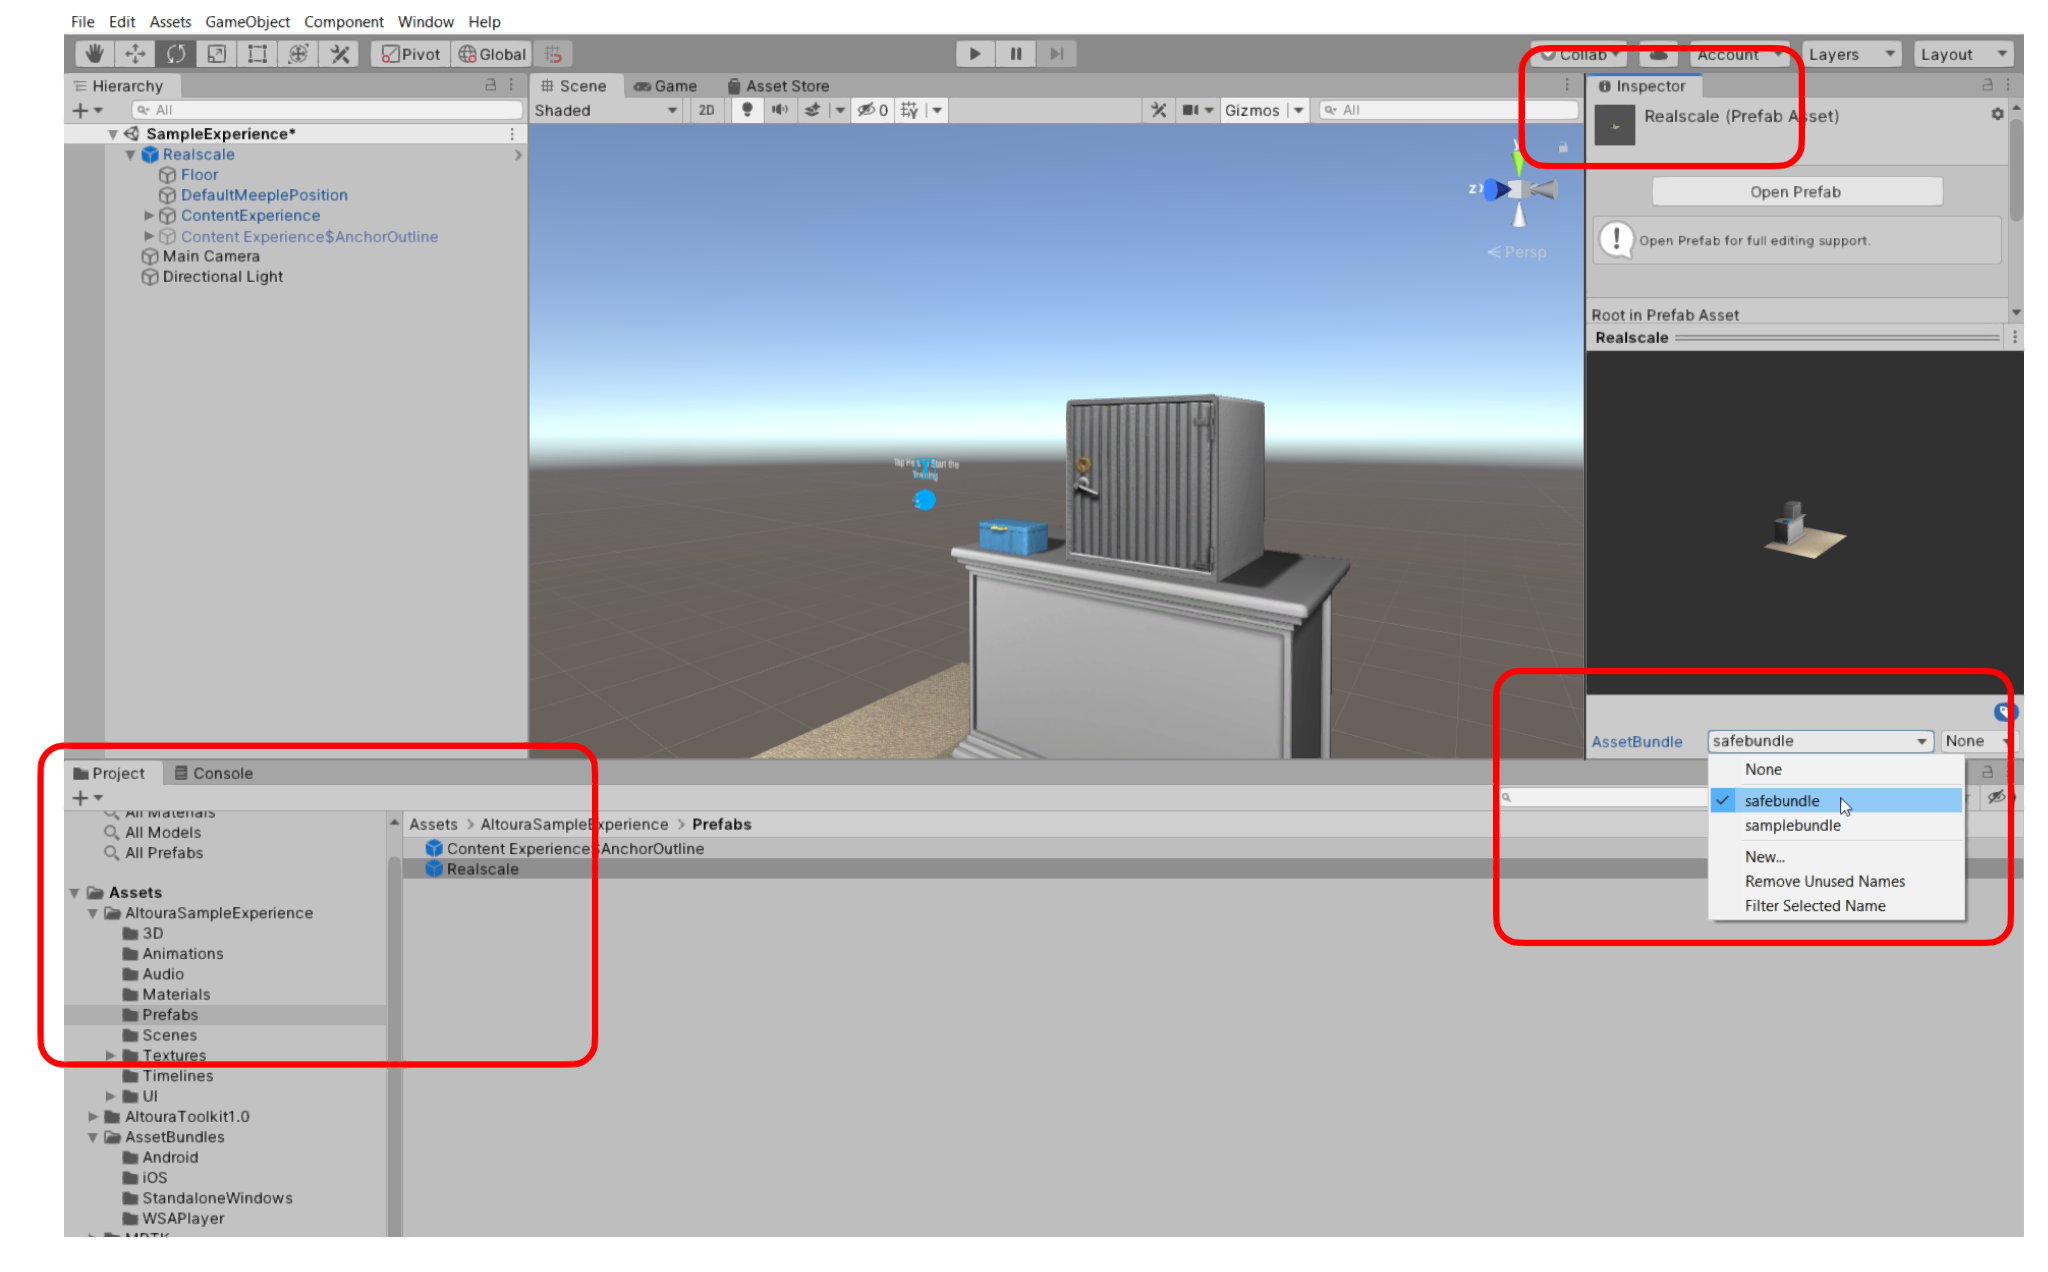The height and width of the screenshot is (1272, 2048).
Task: Click the Open Prefab button
Action: click(1796, 192)
